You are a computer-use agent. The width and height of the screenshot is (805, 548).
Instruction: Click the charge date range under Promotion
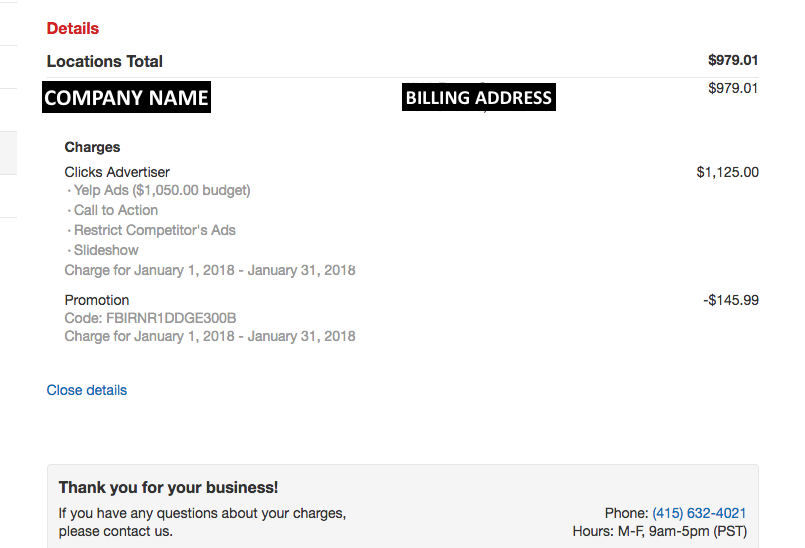pyautogui.click(x=210, y=336)
